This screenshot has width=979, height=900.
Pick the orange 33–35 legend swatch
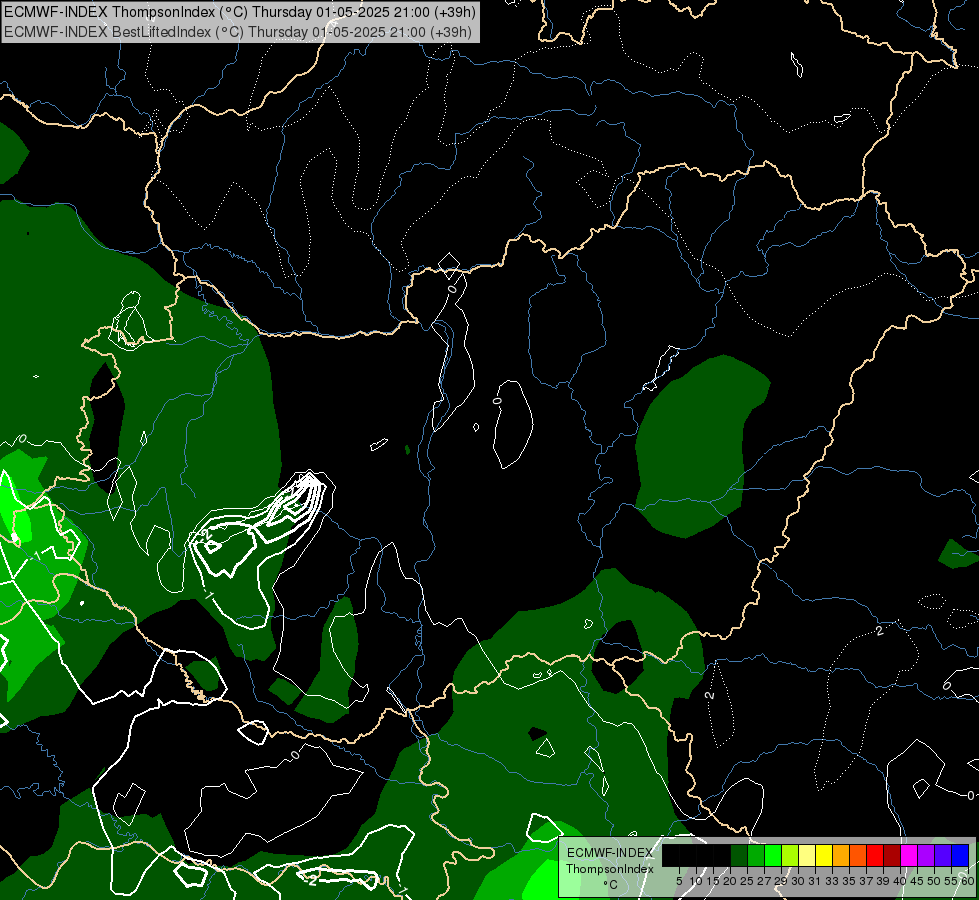(x=841, y=855)
